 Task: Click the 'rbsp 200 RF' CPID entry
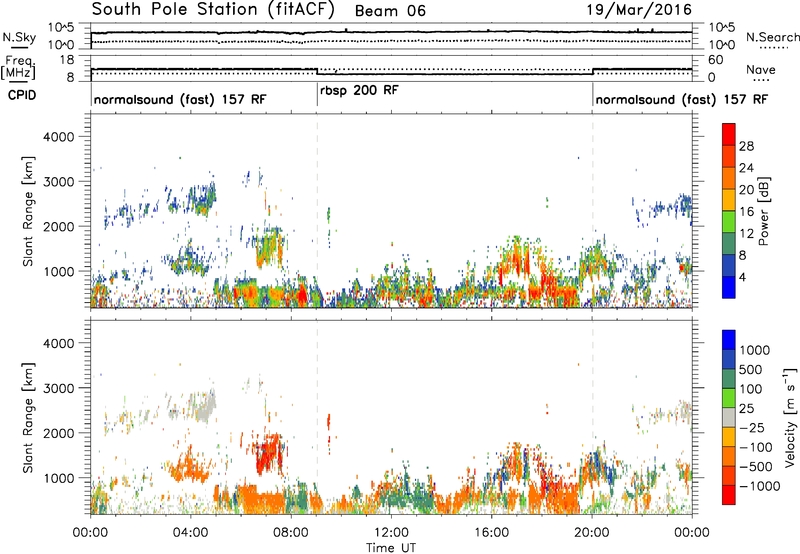359,90
